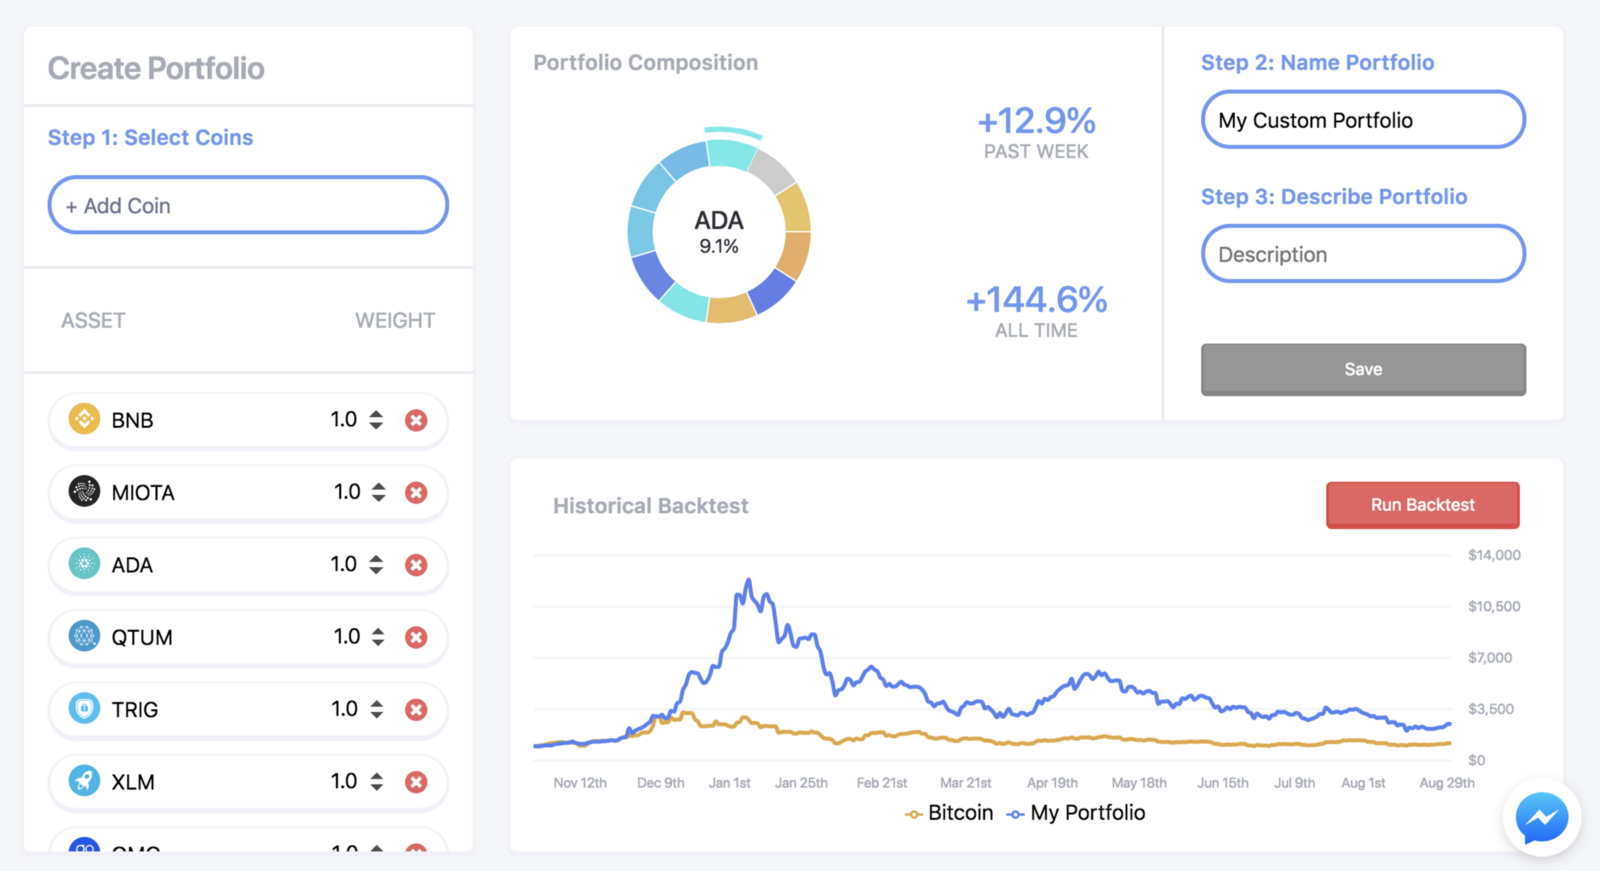Viewport: 1600px width, 871px height.
Task: Open the Messenger chat bubble
Action: coord(1541,818)
